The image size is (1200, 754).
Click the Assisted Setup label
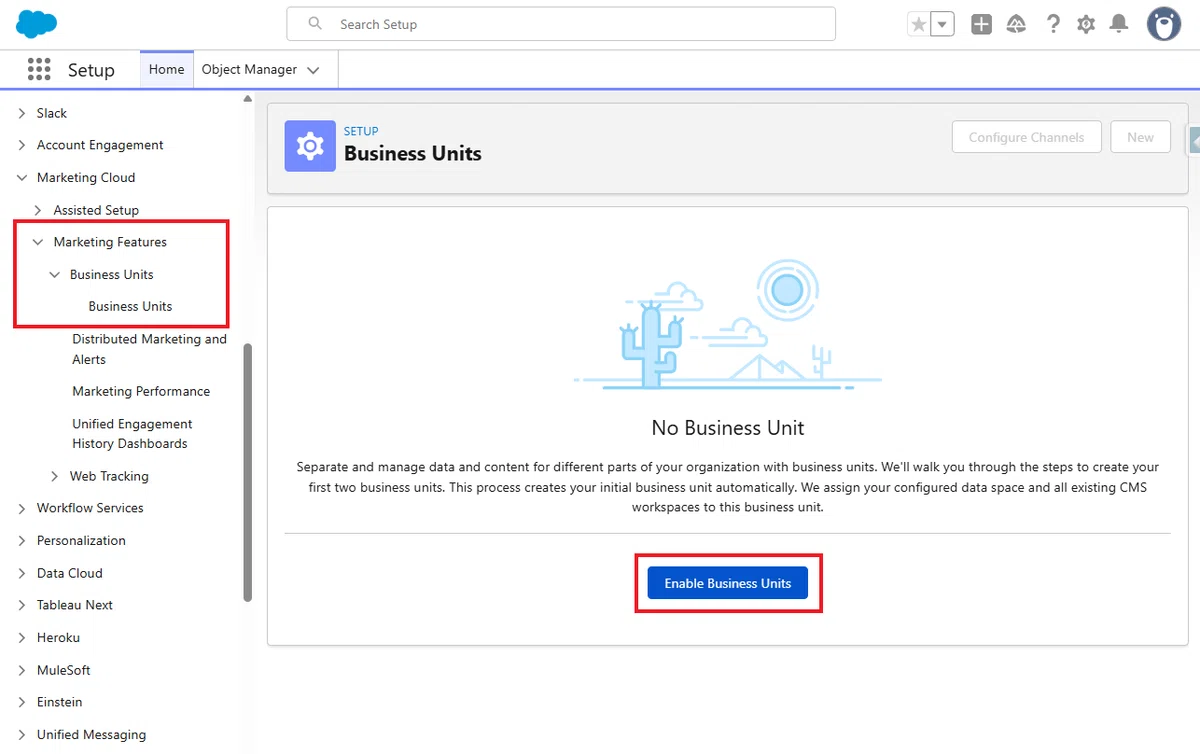[96, 210]
